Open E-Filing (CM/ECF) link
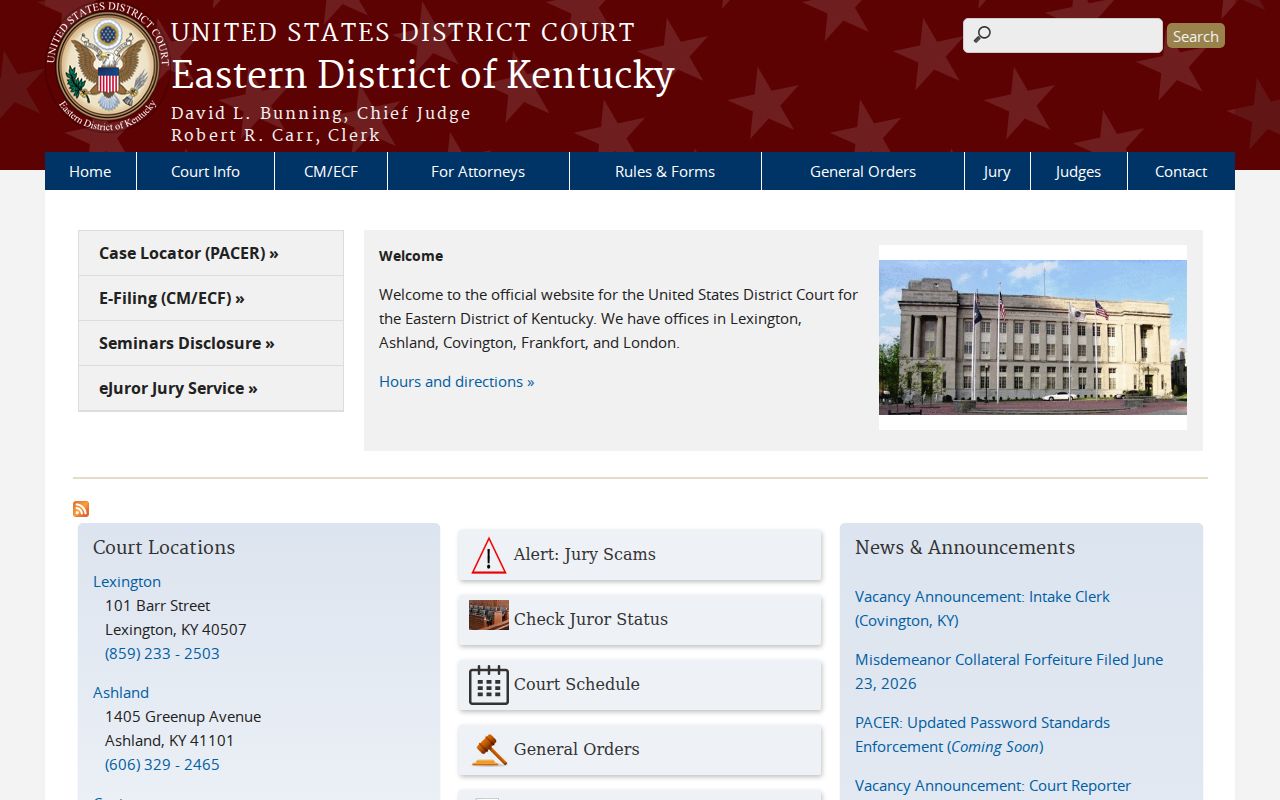 211,298
